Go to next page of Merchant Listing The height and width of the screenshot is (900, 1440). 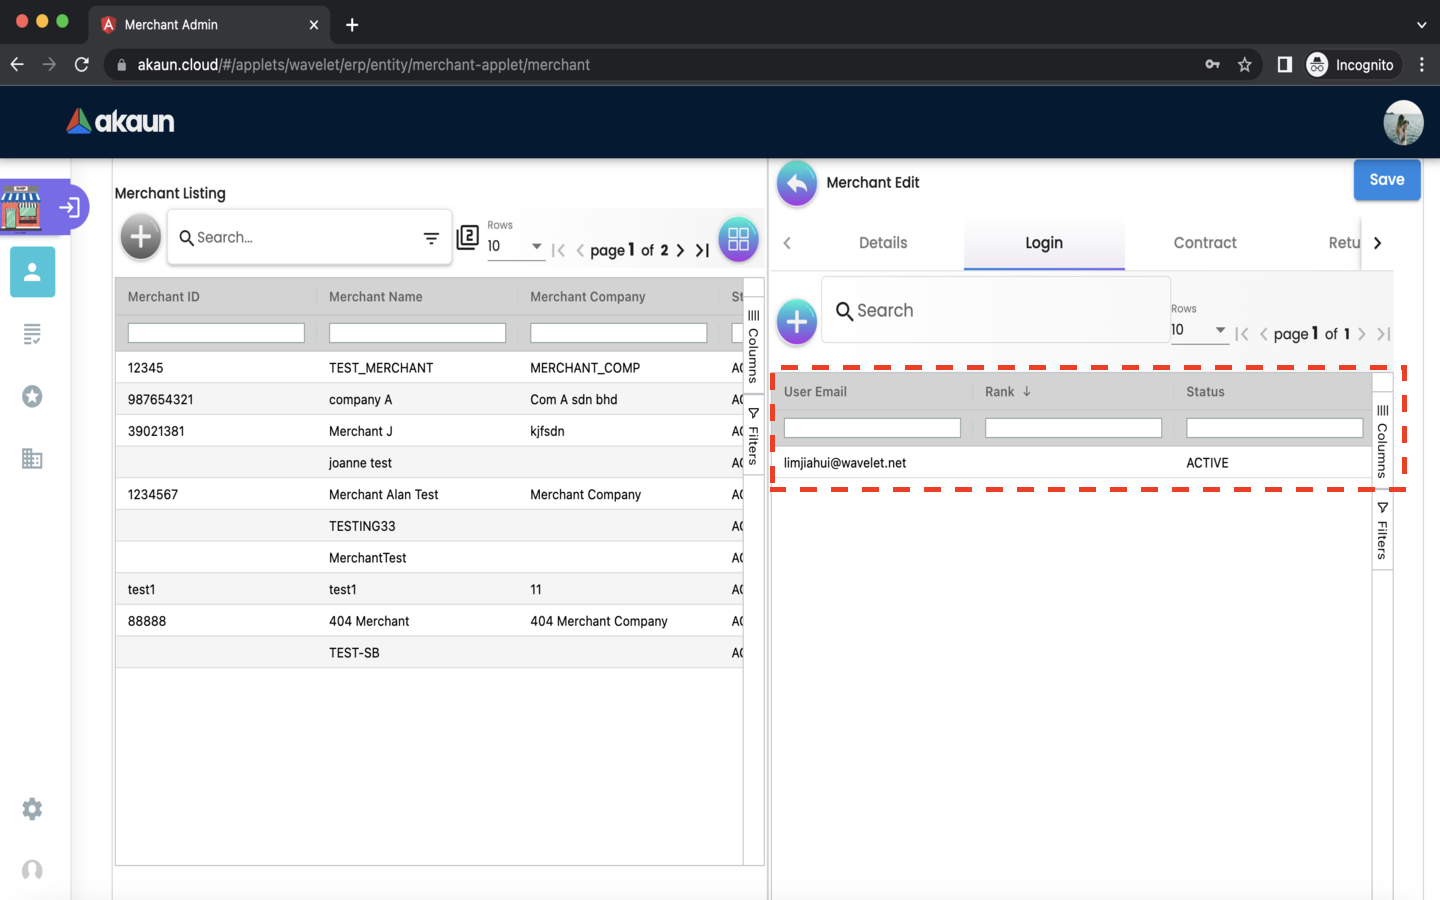coord(681,250)
